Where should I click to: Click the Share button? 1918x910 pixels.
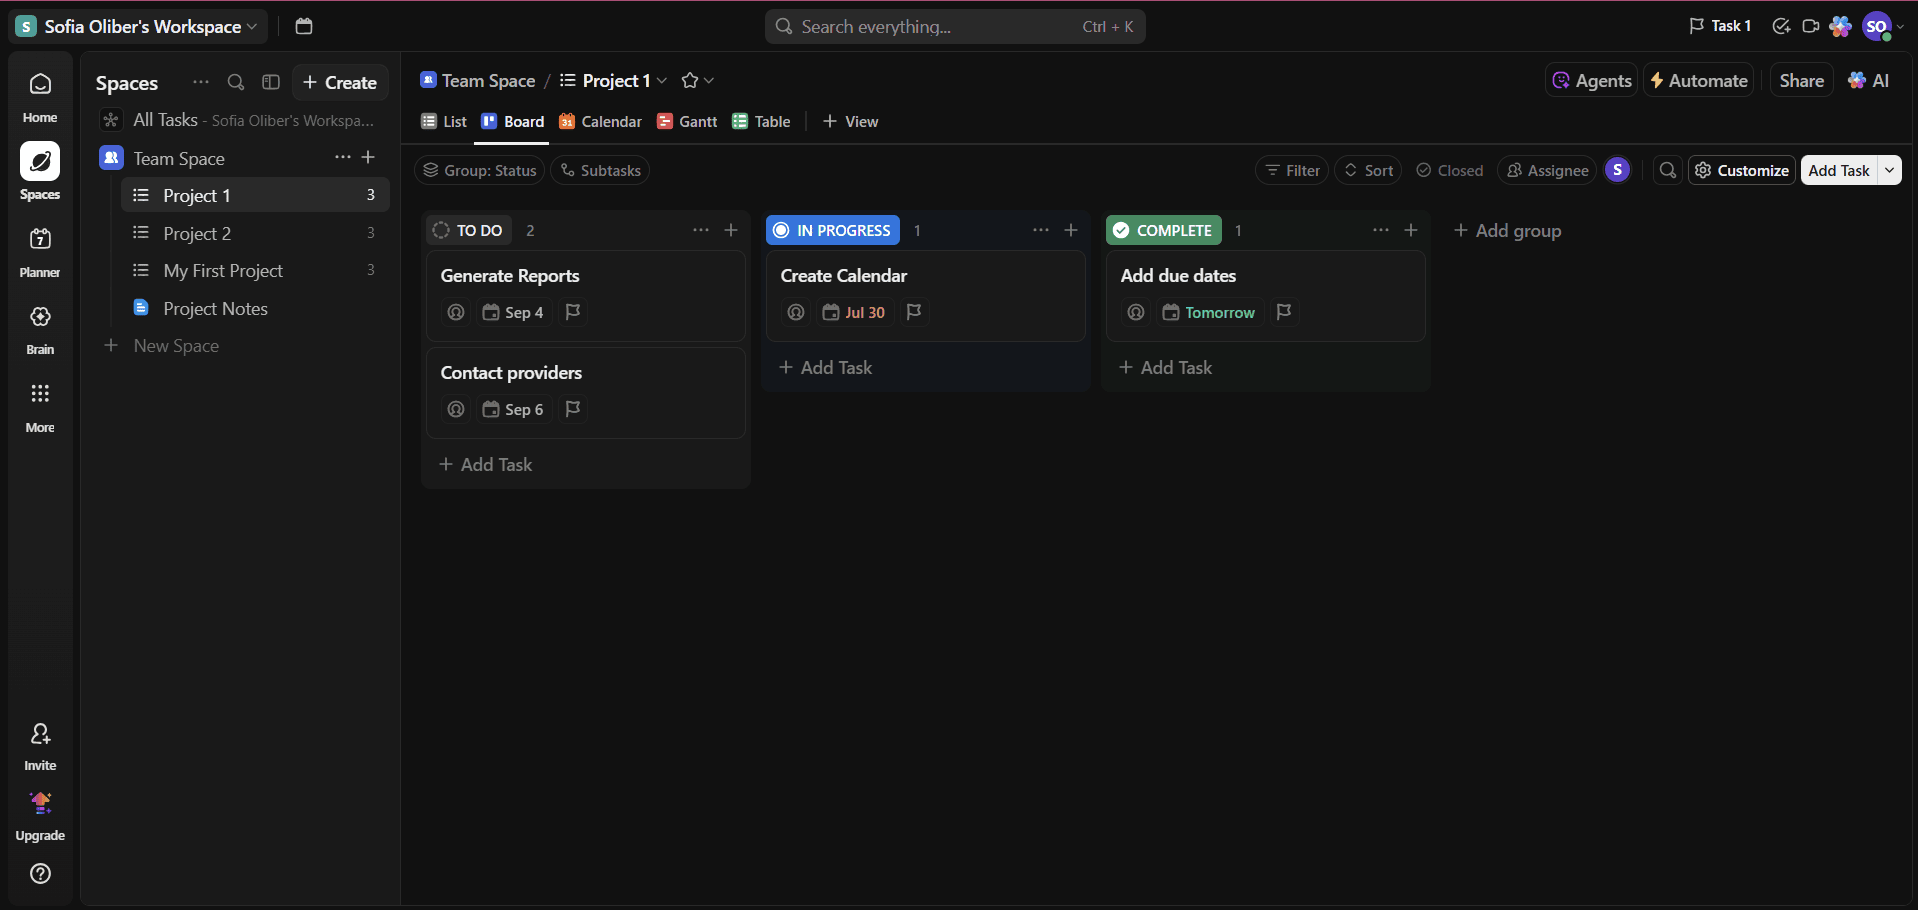click(x=1801, y=81)
